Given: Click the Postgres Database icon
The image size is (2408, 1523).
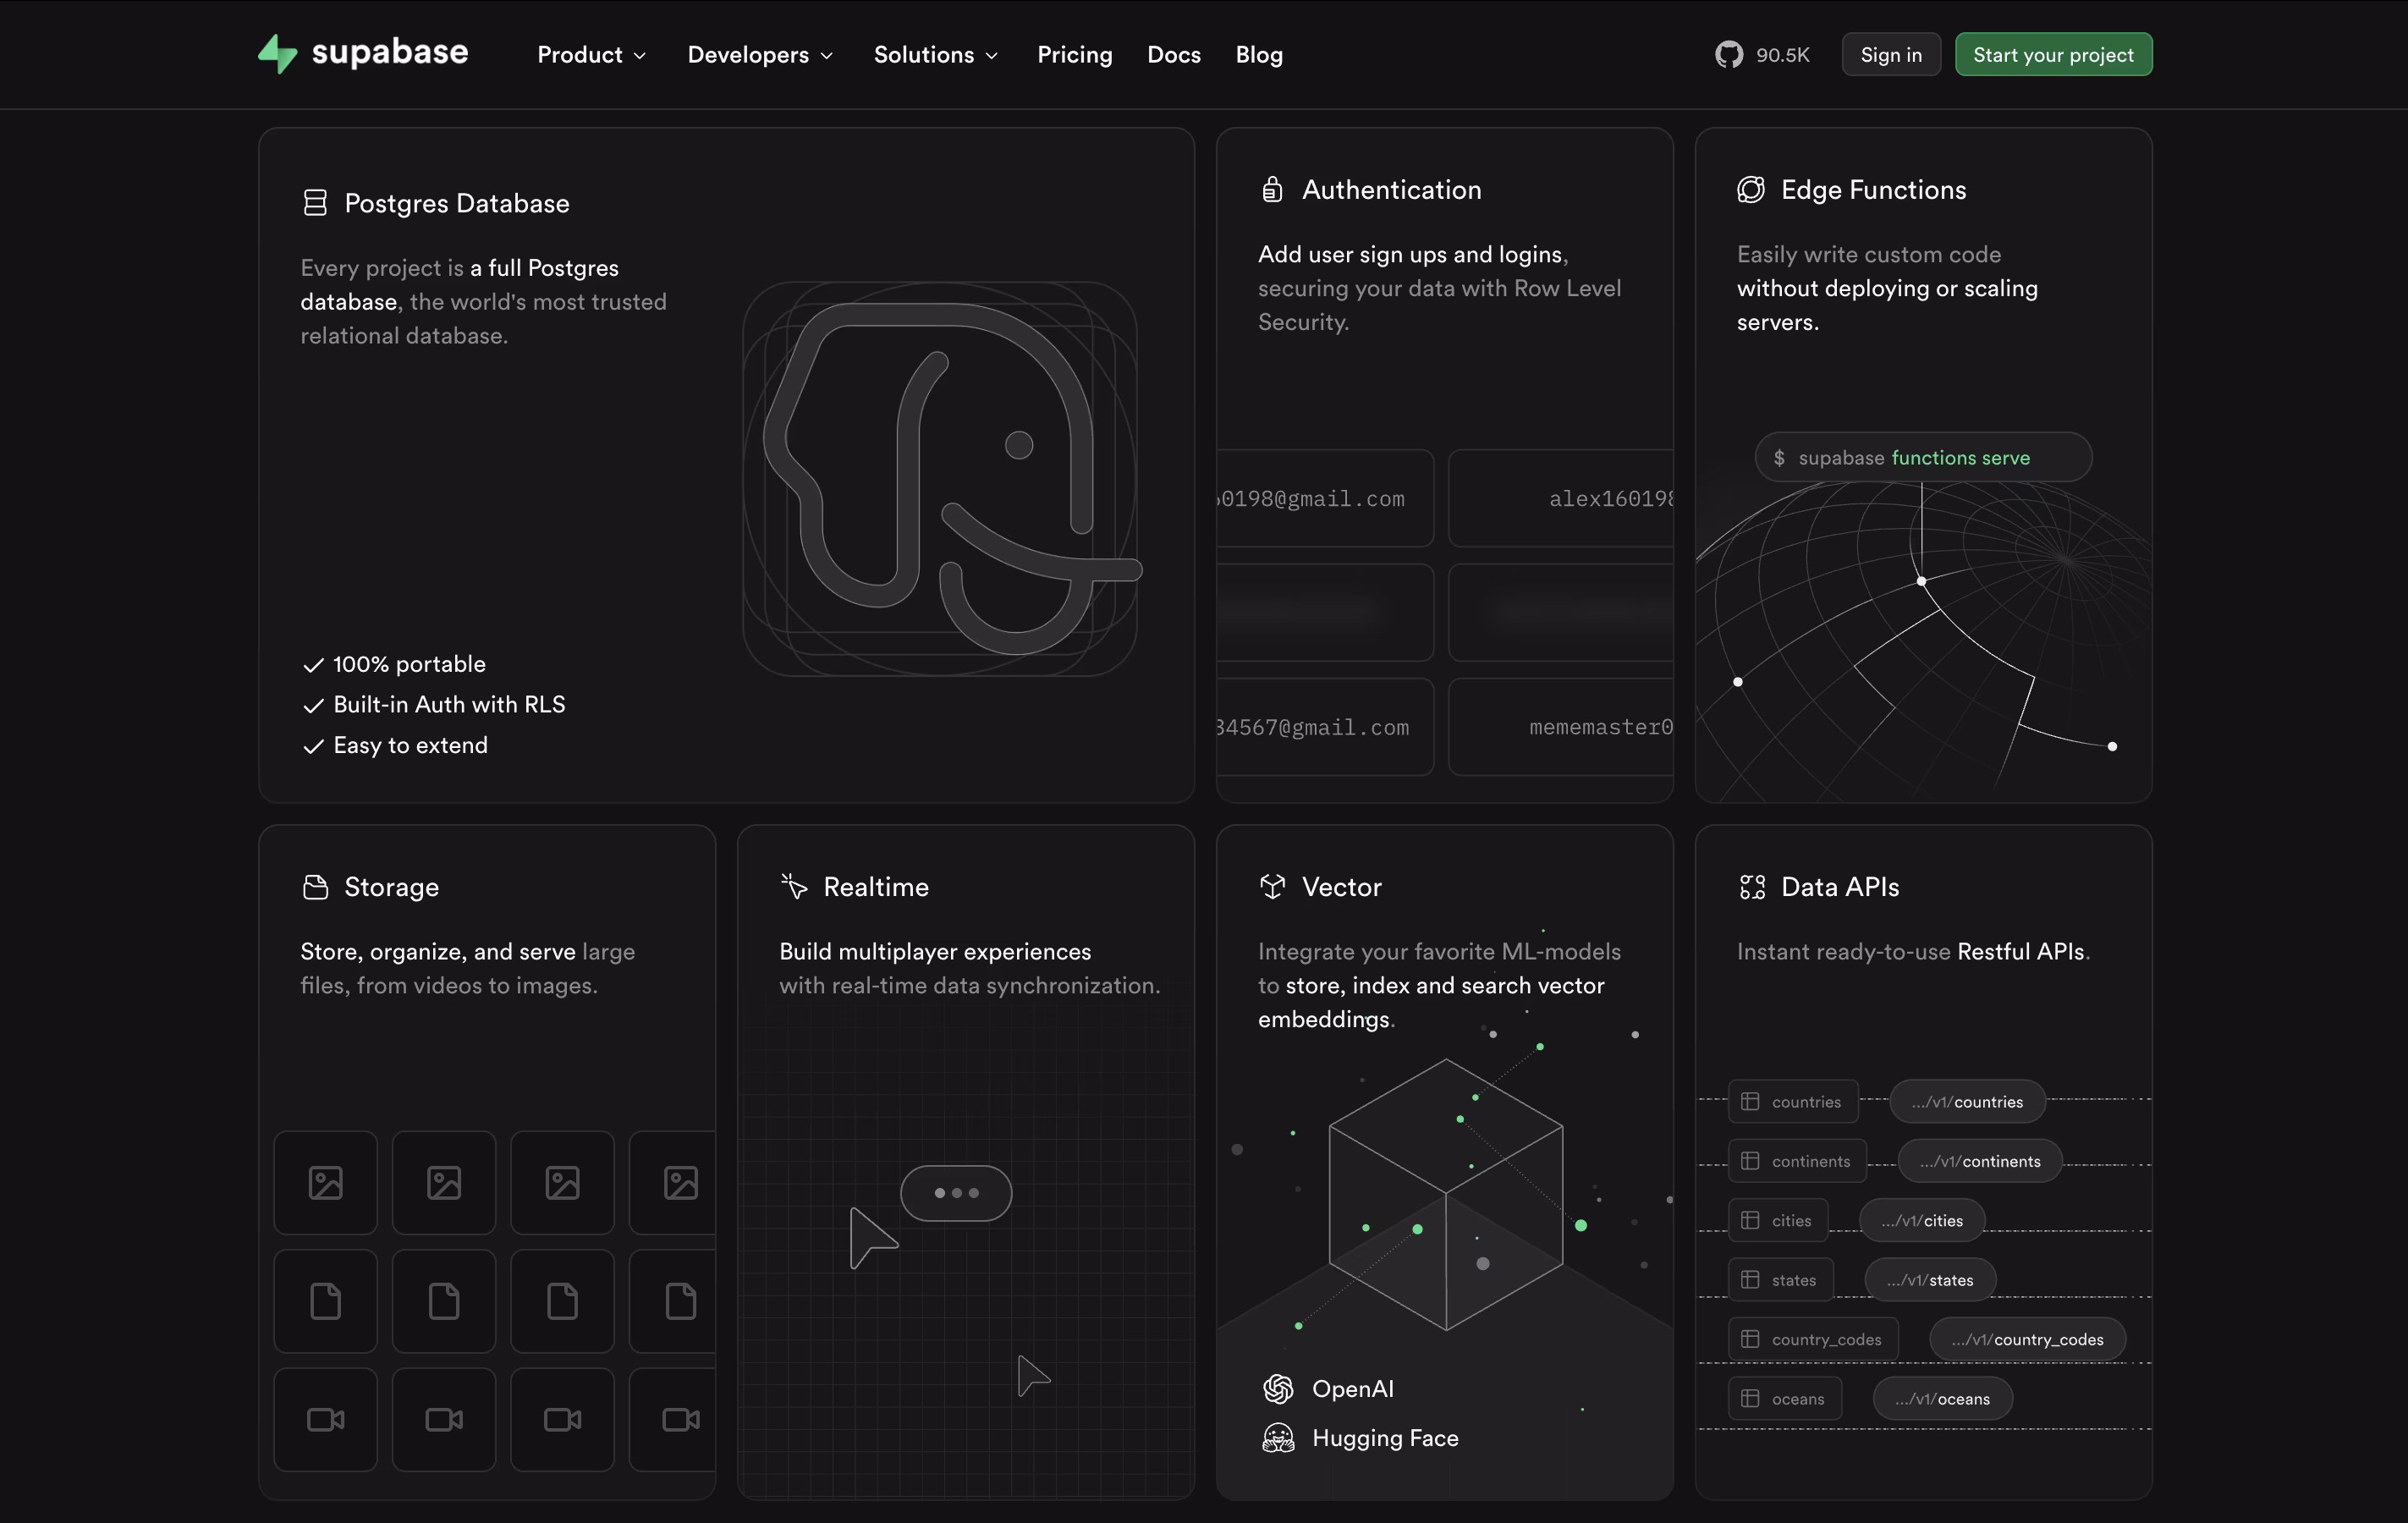Looking at the screenshot, I should click(x=315, y=203).
